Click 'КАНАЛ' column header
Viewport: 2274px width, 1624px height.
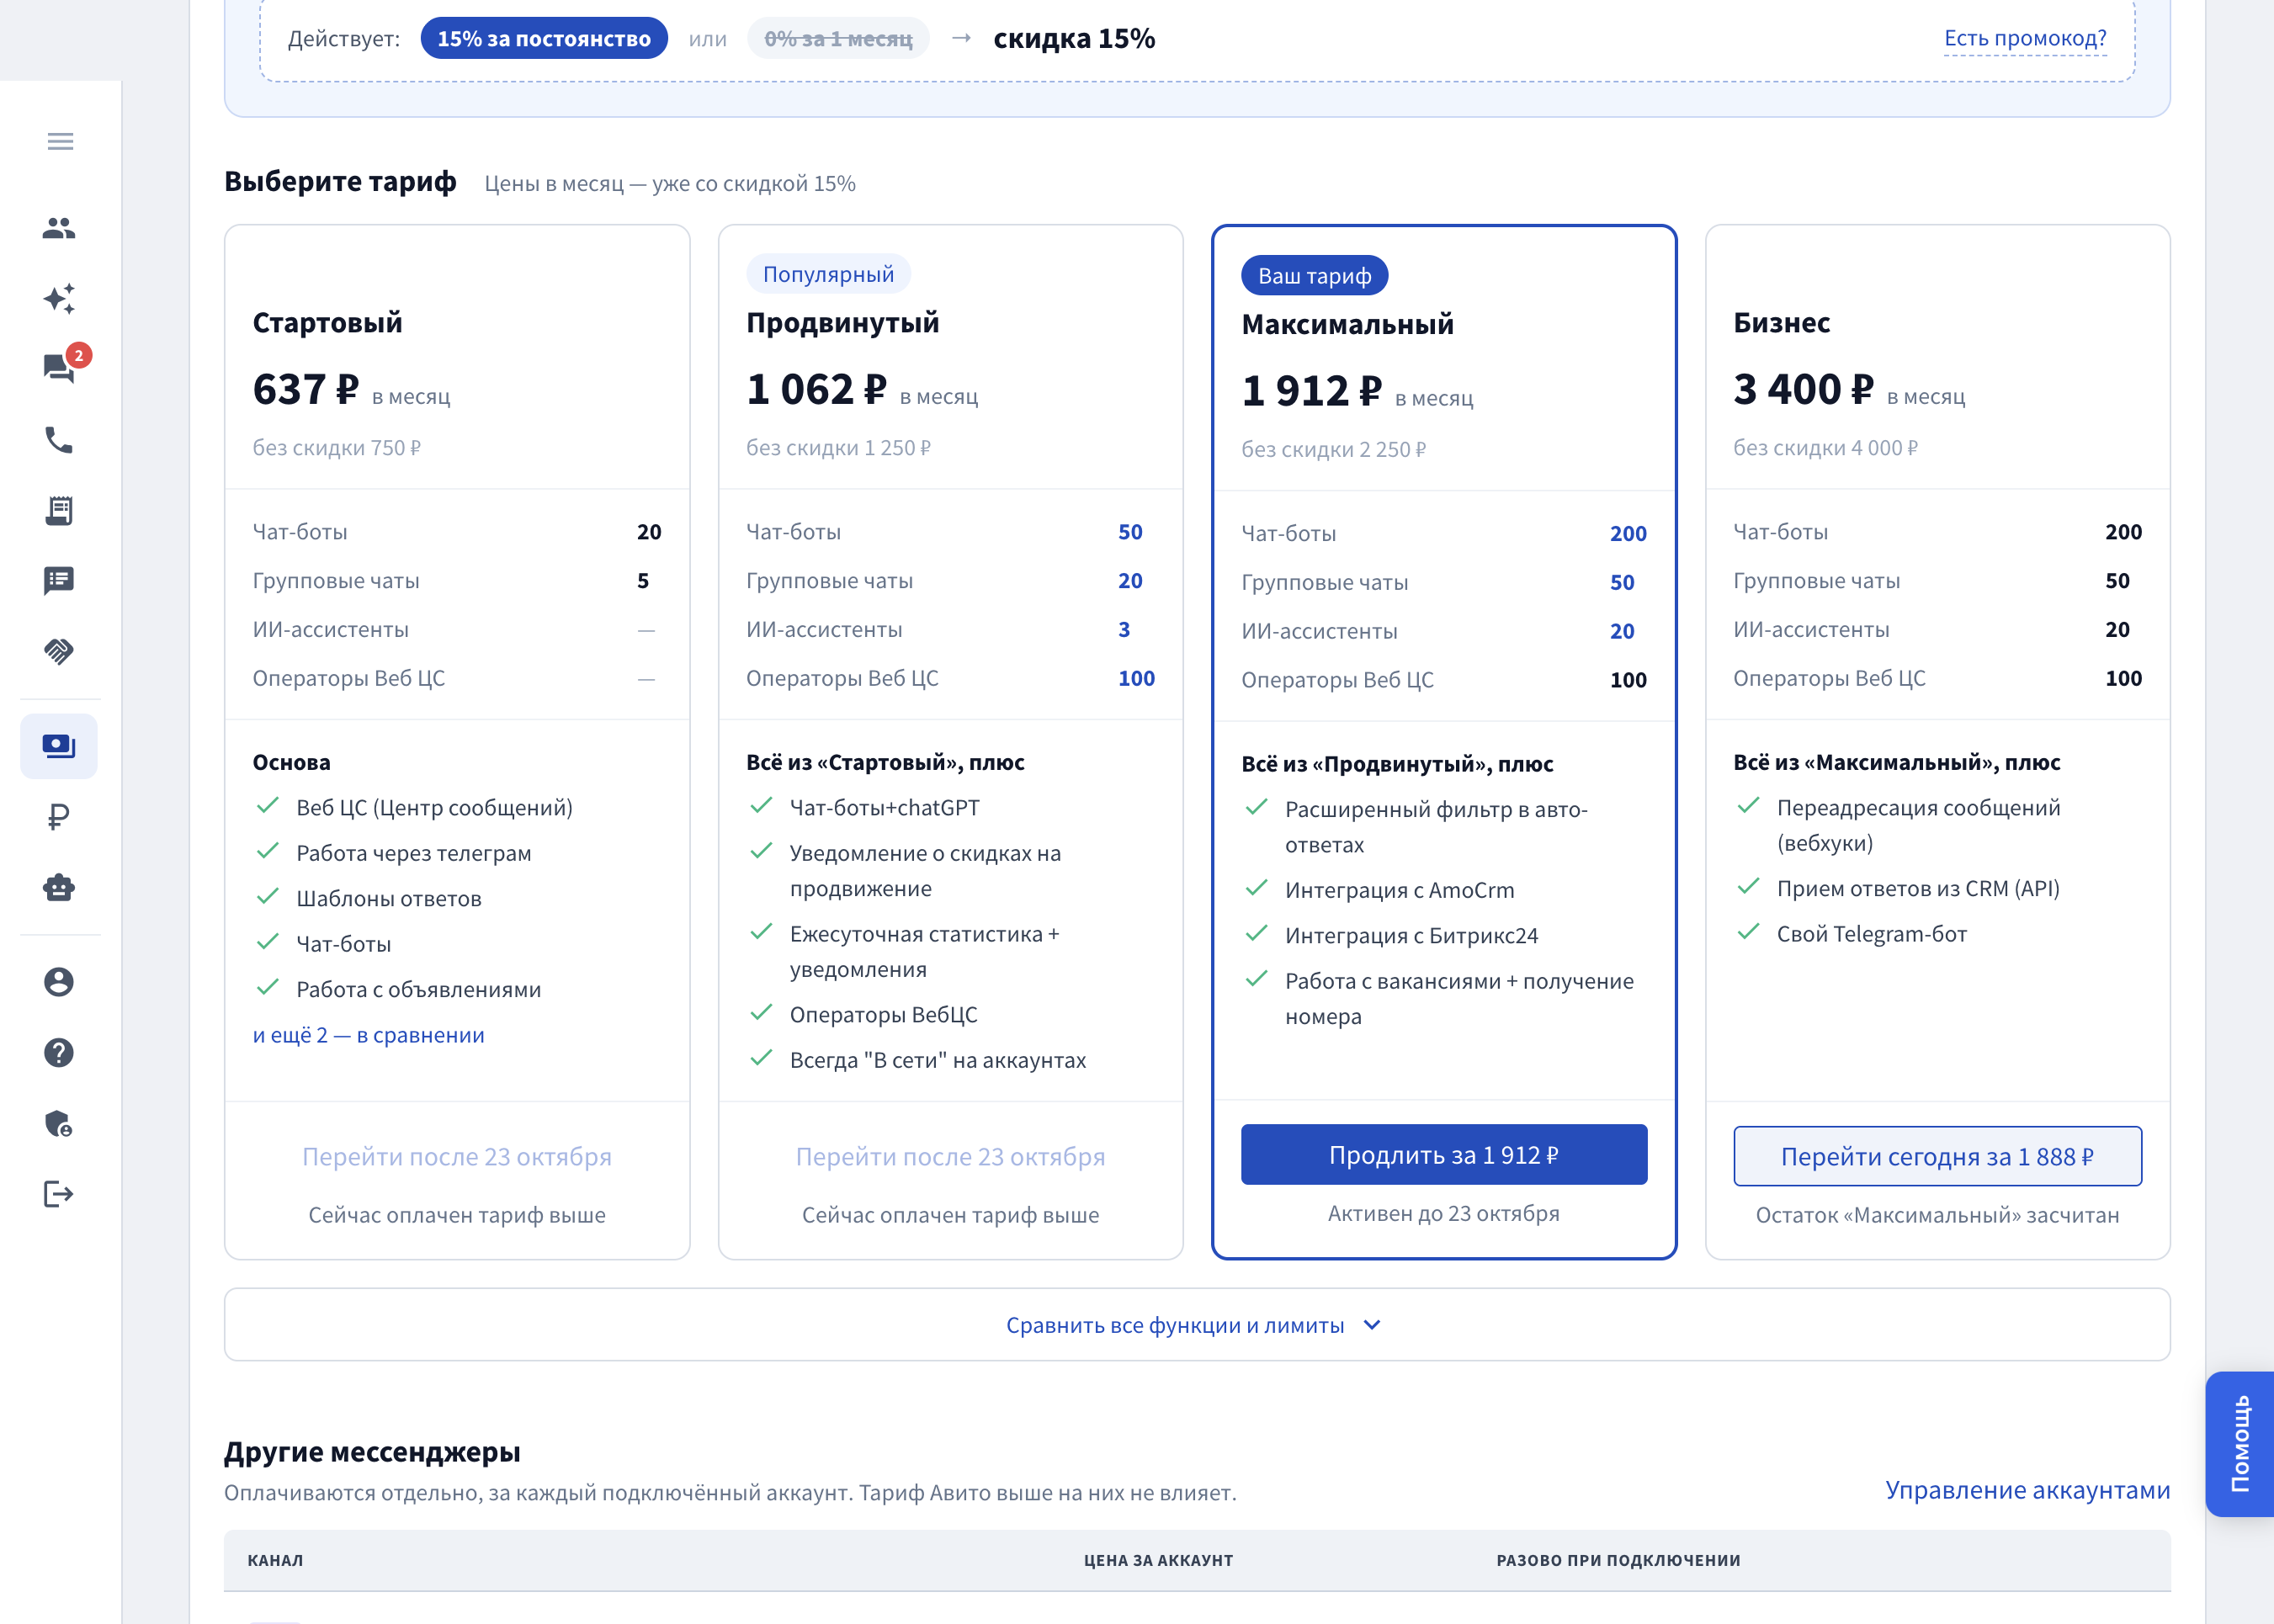pos(275,1560)
